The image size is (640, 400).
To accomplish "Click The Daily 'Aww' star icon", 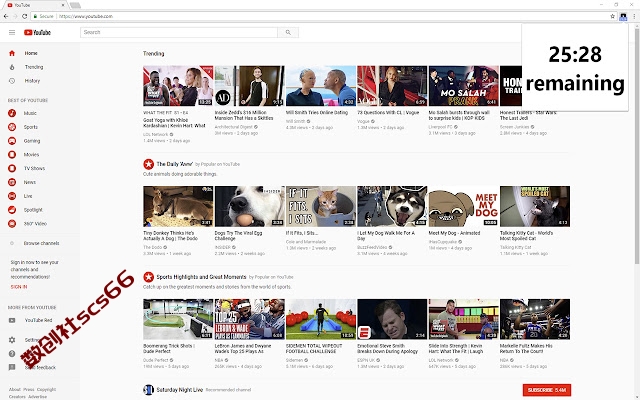I will 148,164.
